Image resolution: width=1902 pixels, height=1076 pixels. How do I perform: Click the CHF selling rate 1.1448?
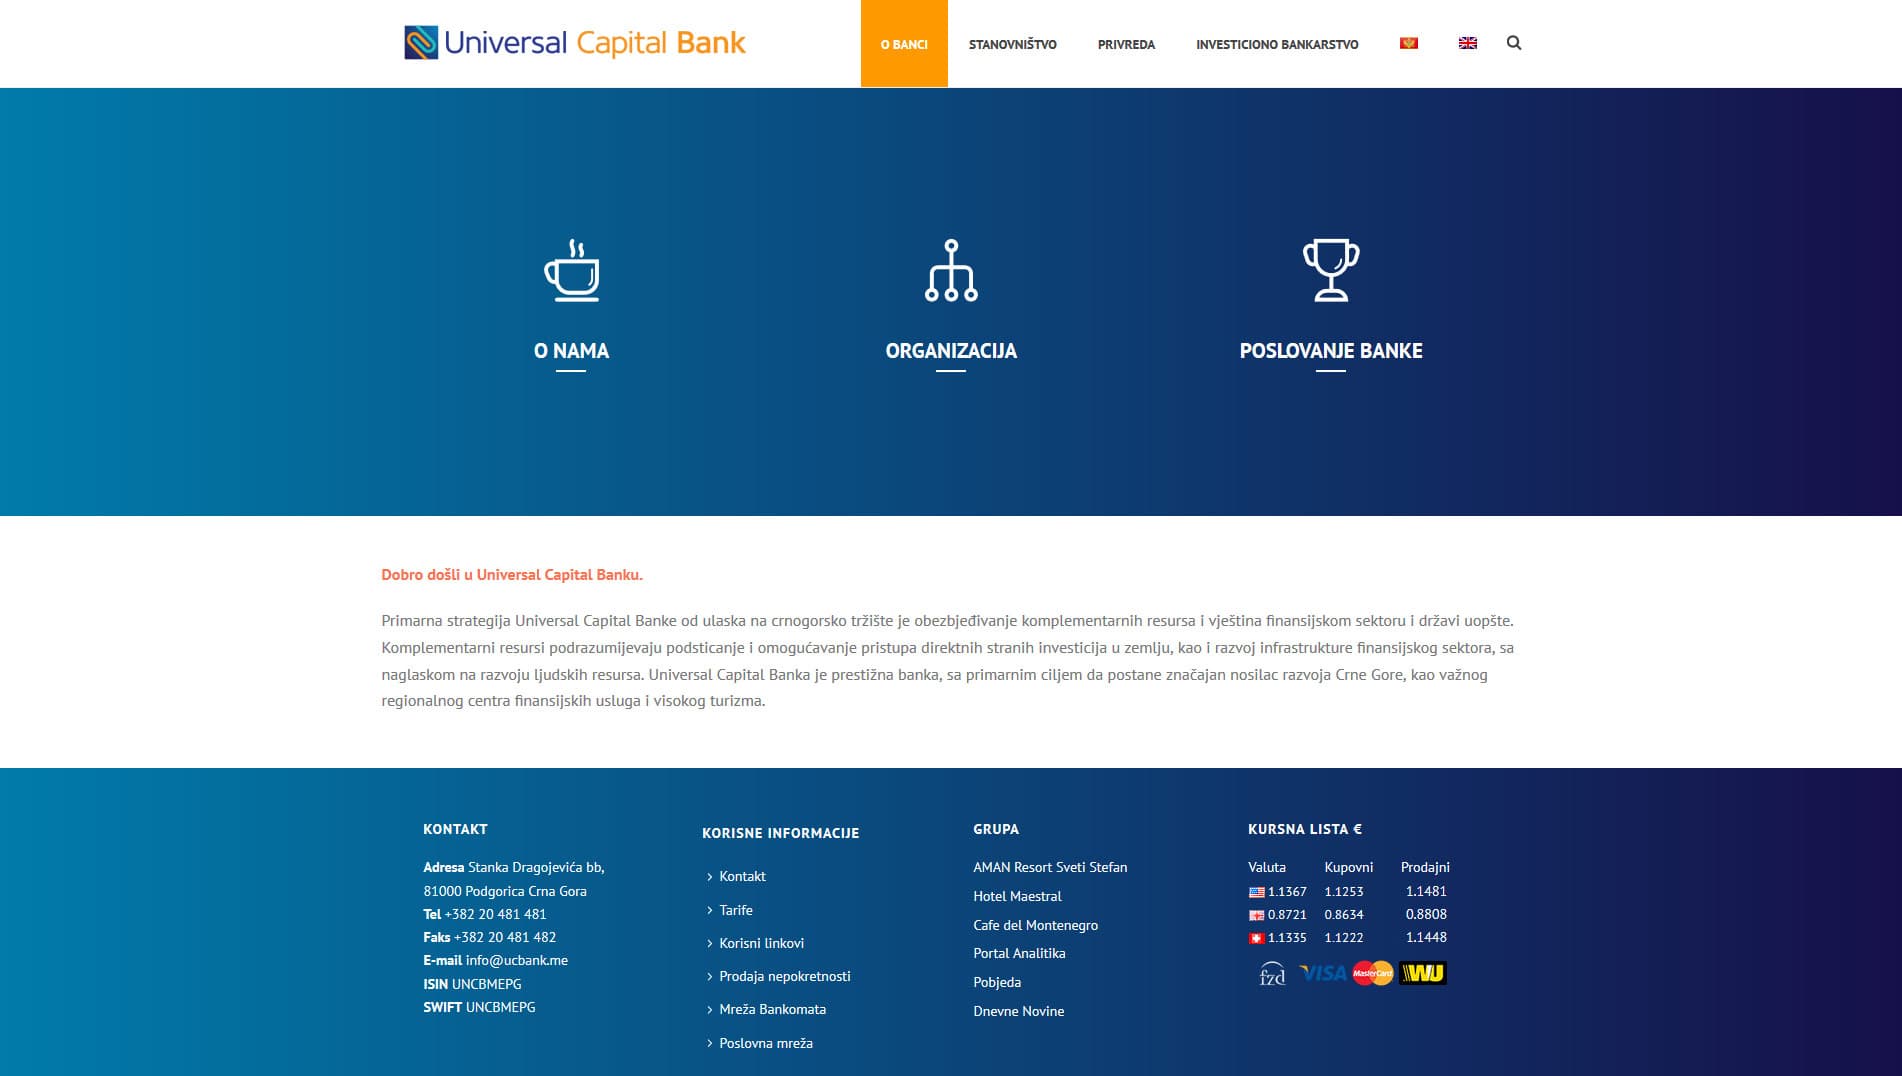(1426, 937)
